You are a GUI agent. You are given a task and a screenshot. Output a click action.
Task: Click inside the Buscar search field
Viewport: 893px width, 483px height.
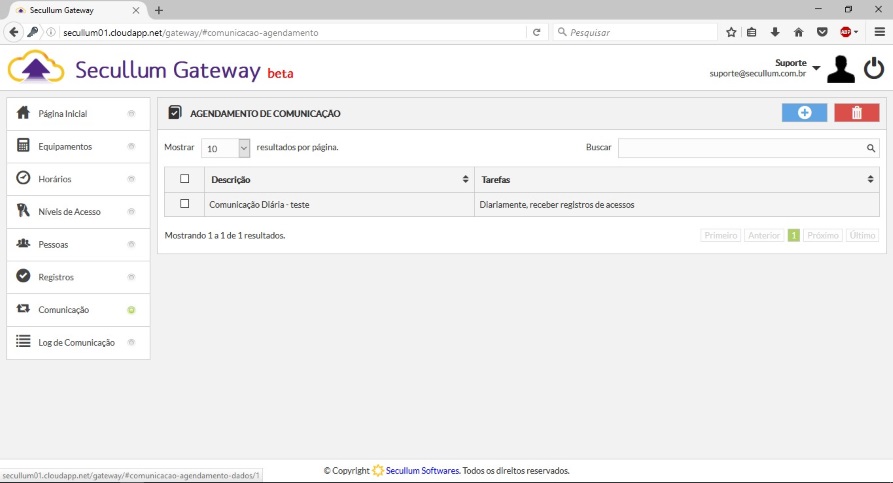(x=740, y=148)
